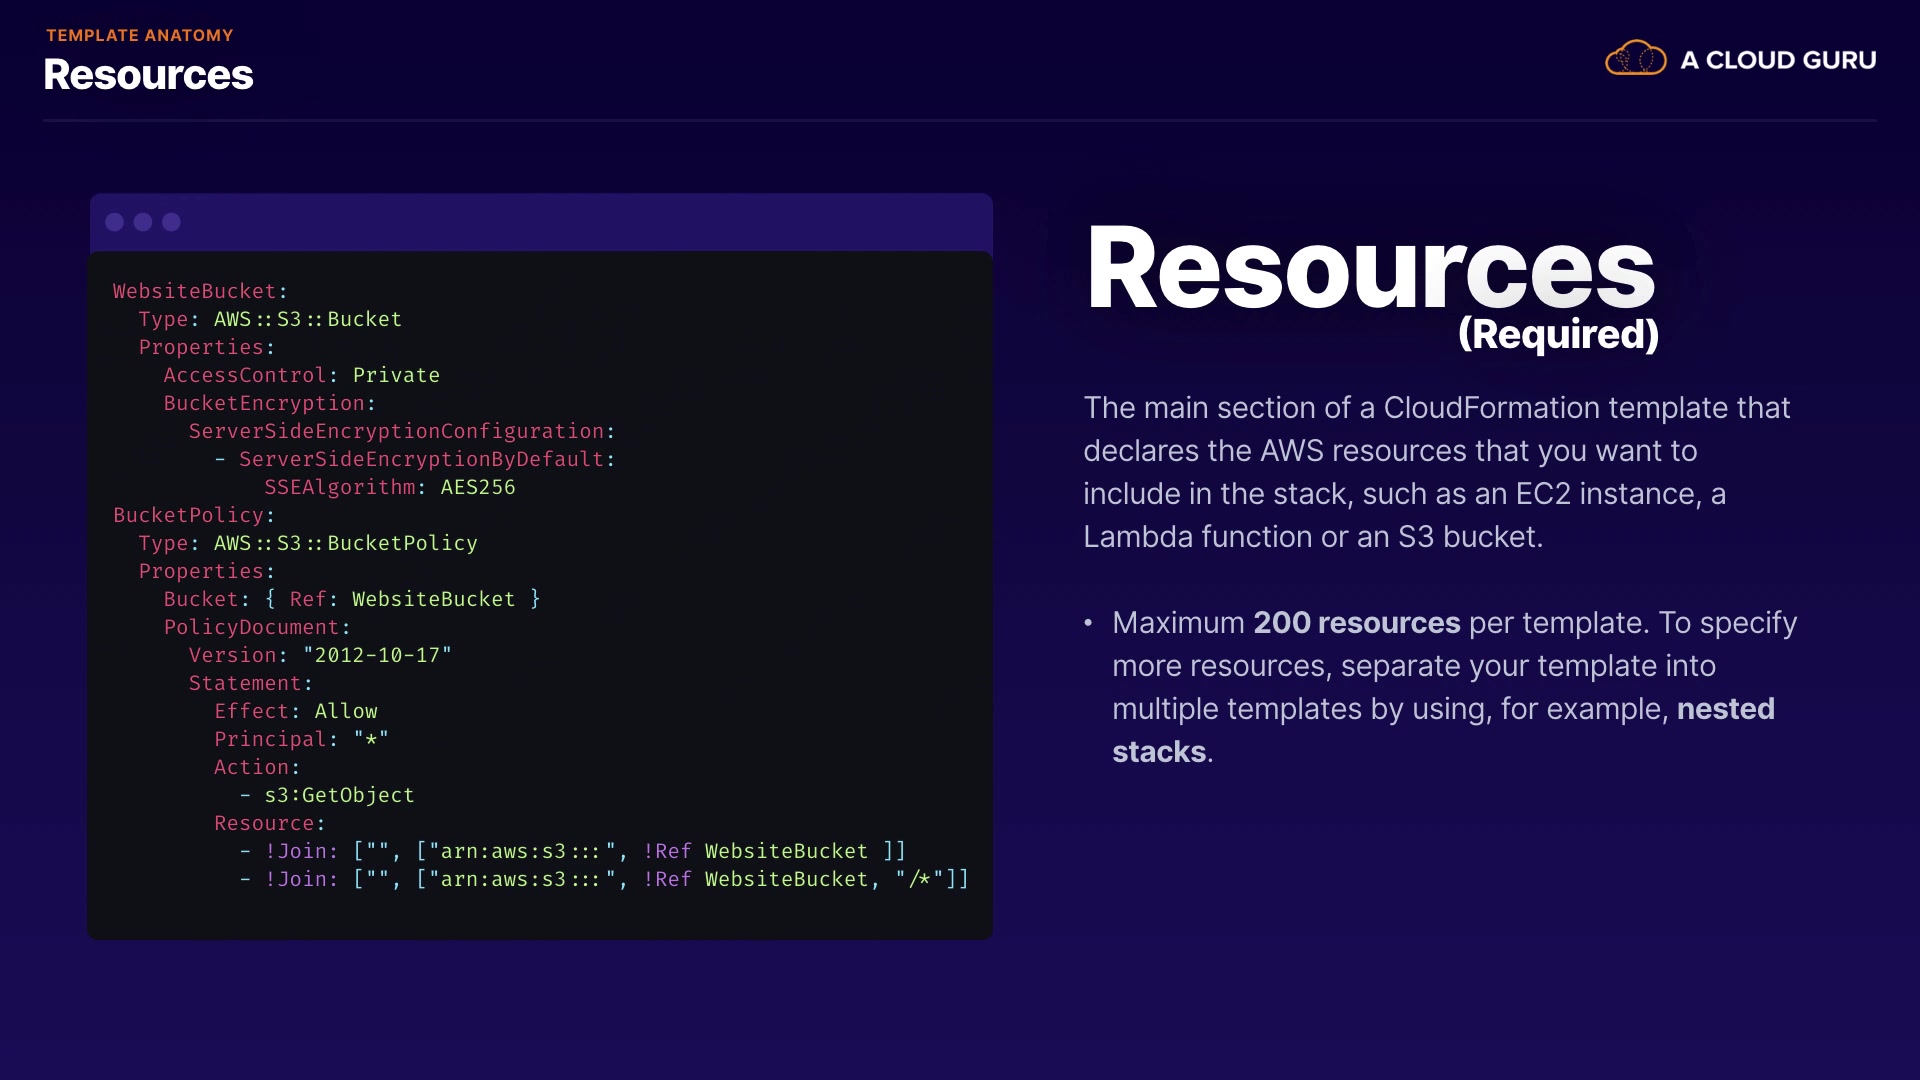Click the first window dot in code panel
Image resolution: width=1920 pixels, height=1080 pixels.
point(115,222)
